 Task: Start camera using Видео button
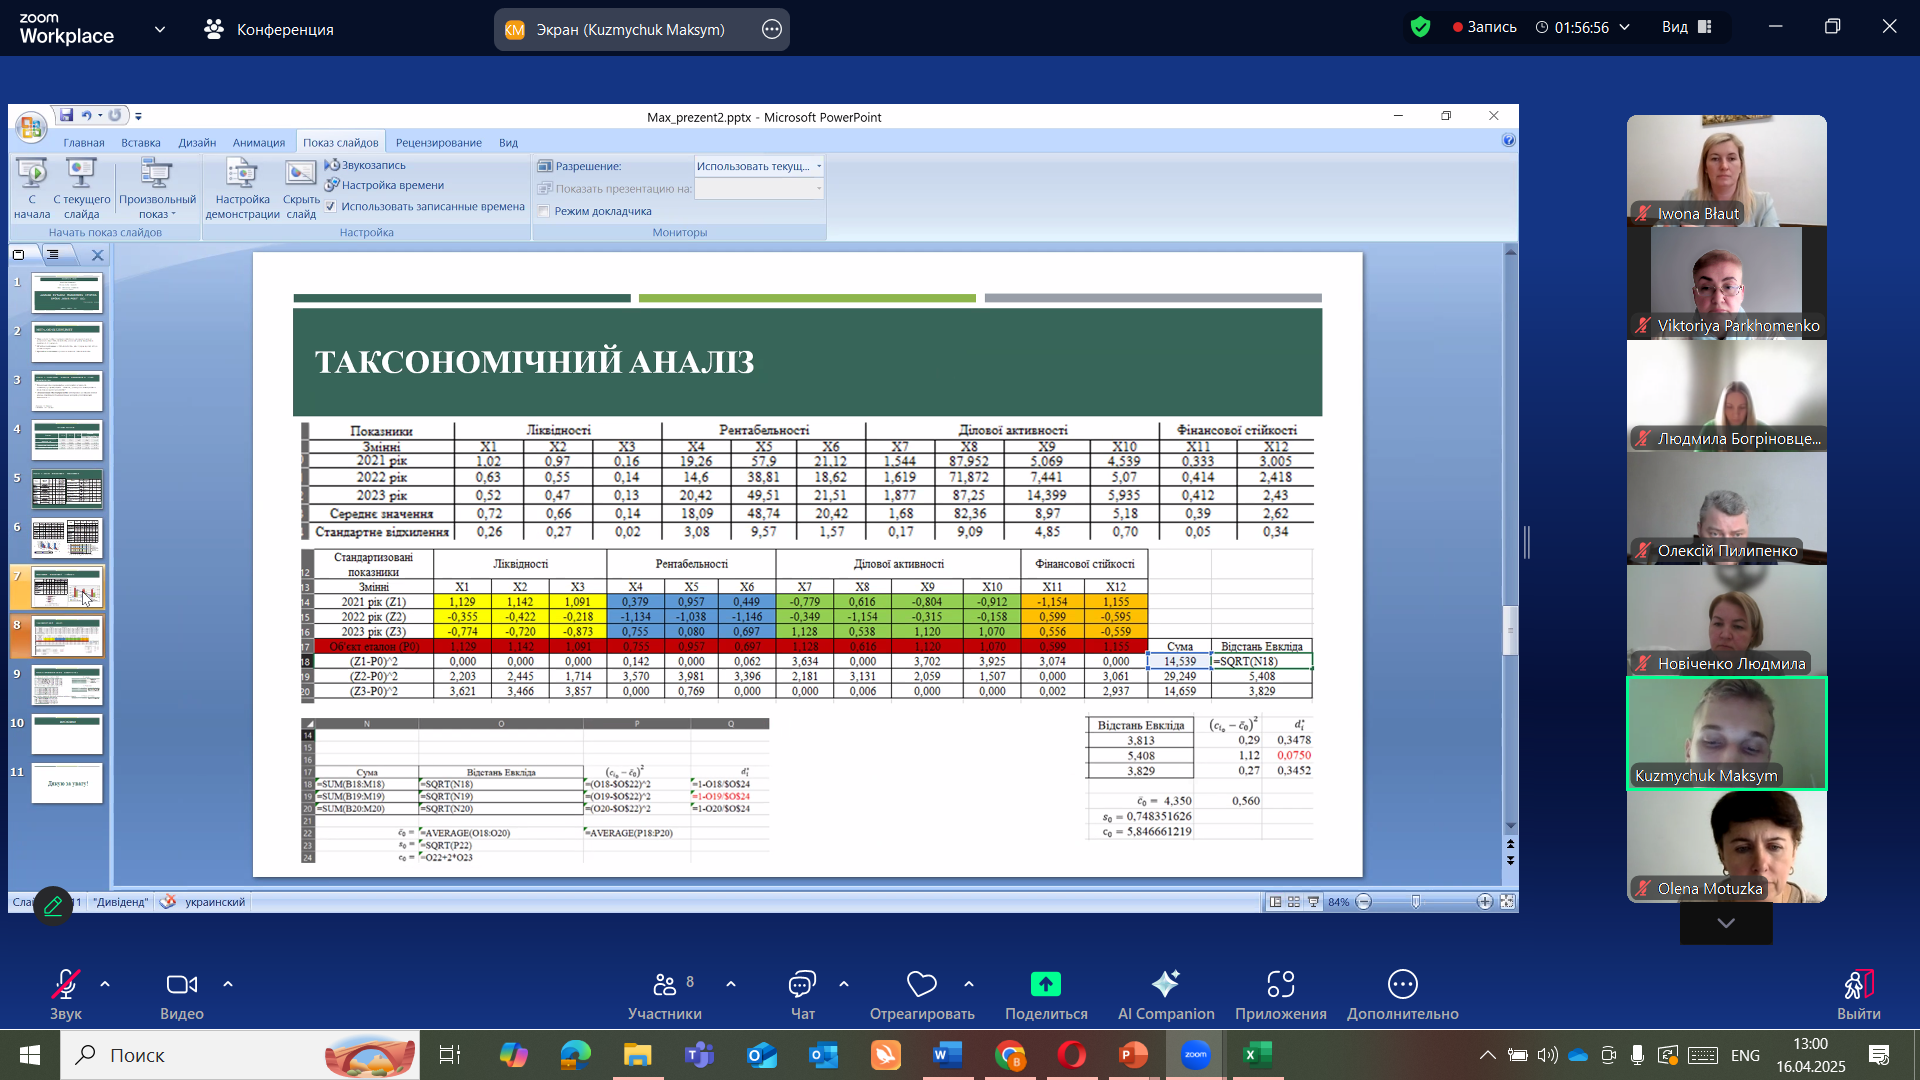click(x=181, y=985)
